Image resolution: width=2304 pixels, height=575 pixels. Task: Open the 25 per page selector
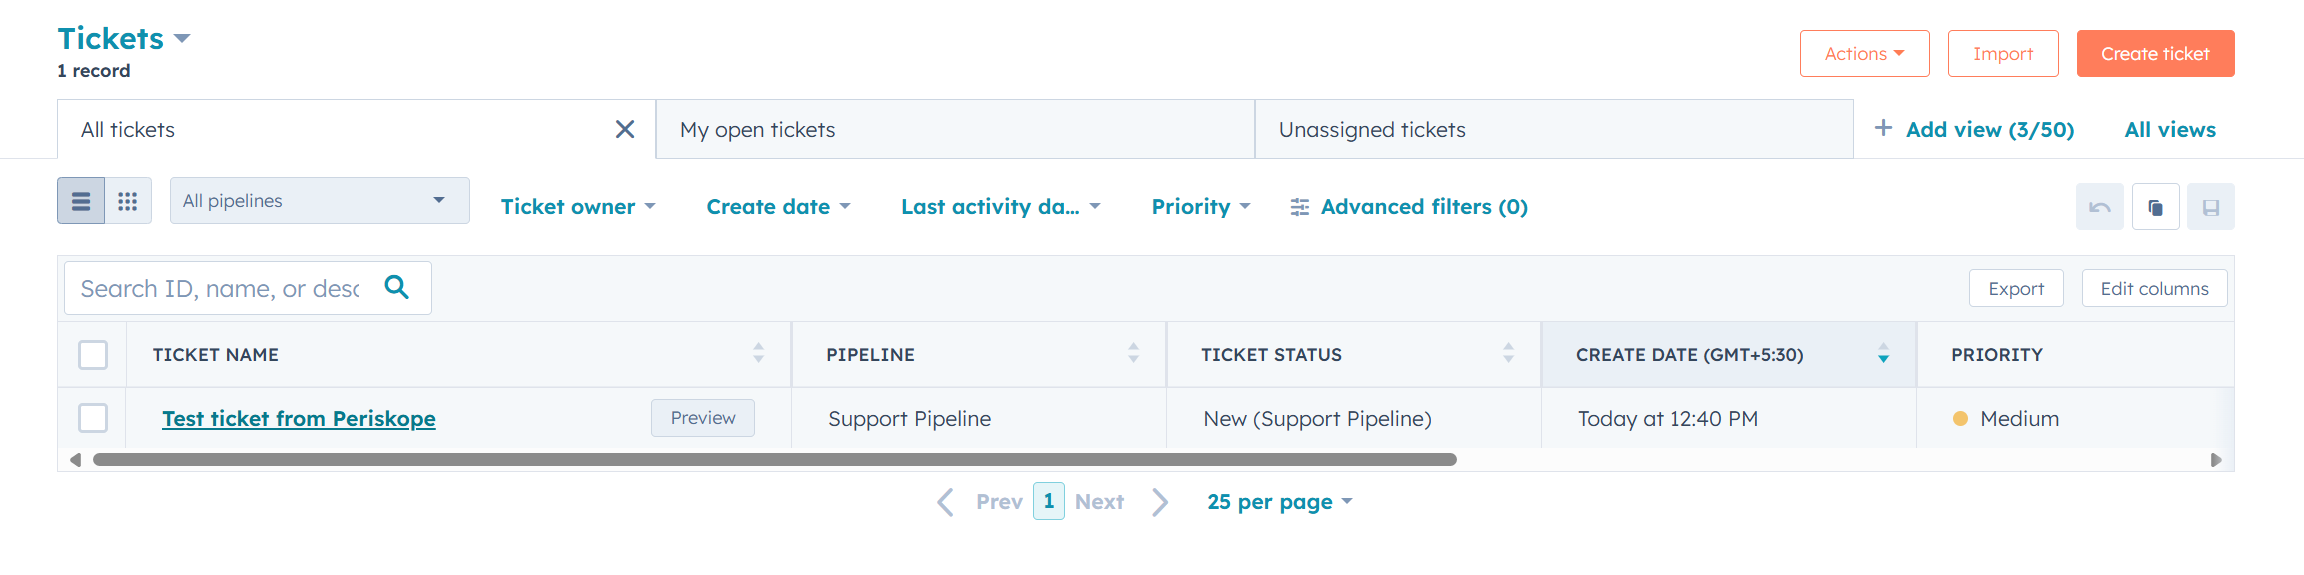[x=1279, y=501]
